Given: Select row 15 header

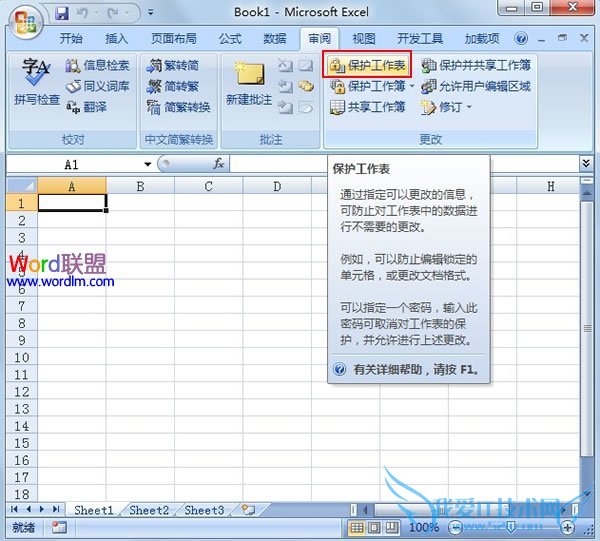Looking at the screenshot, I should [x=22, y=443].
